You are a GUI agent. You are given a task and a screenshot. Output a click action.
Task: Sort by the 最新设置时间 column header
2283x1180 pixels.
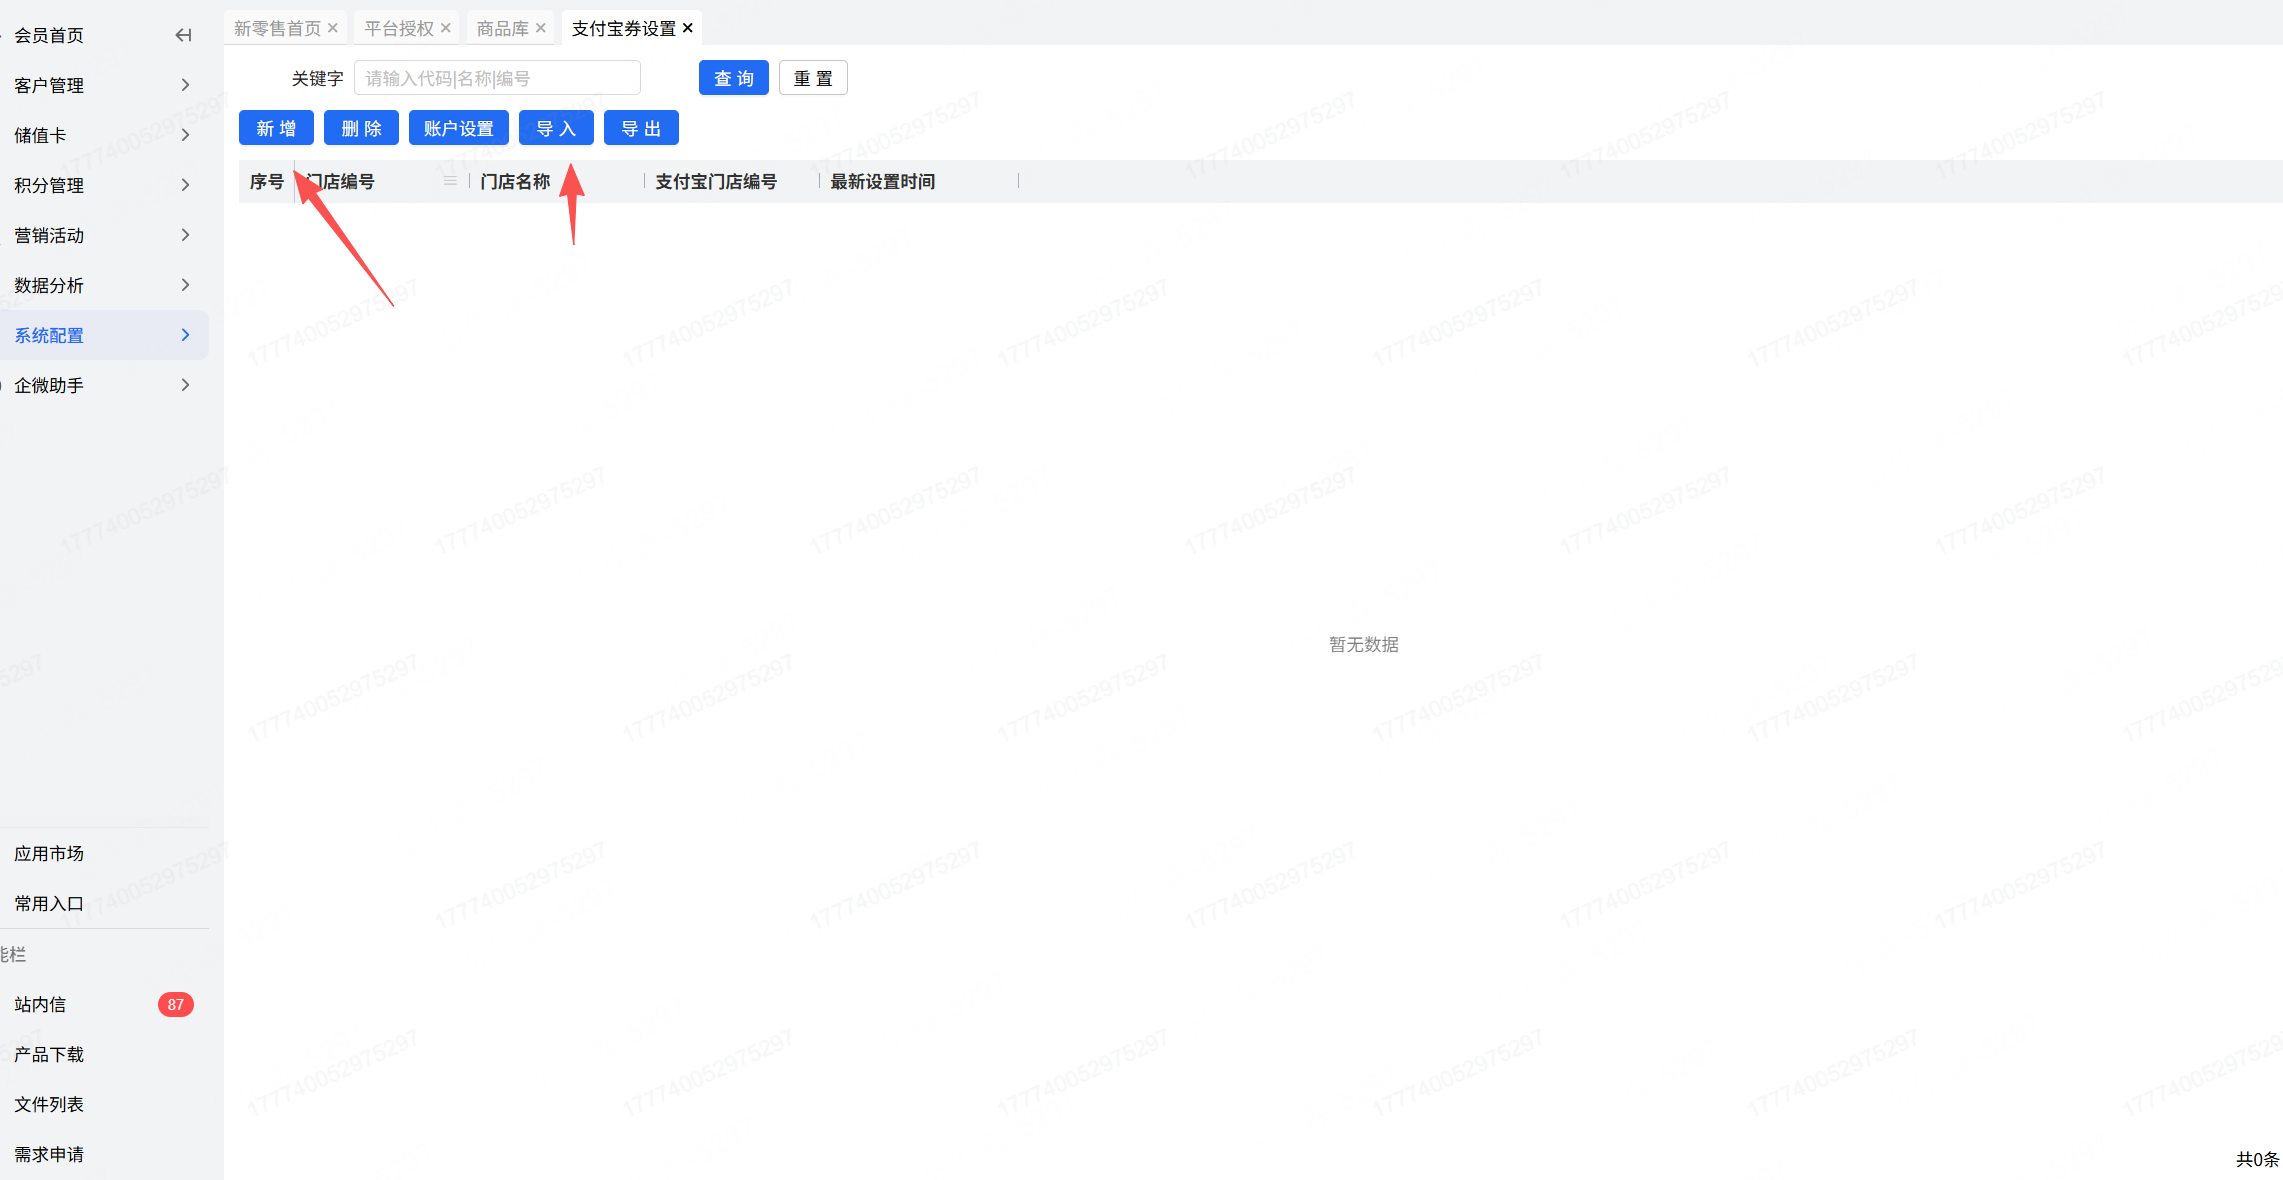882,181
